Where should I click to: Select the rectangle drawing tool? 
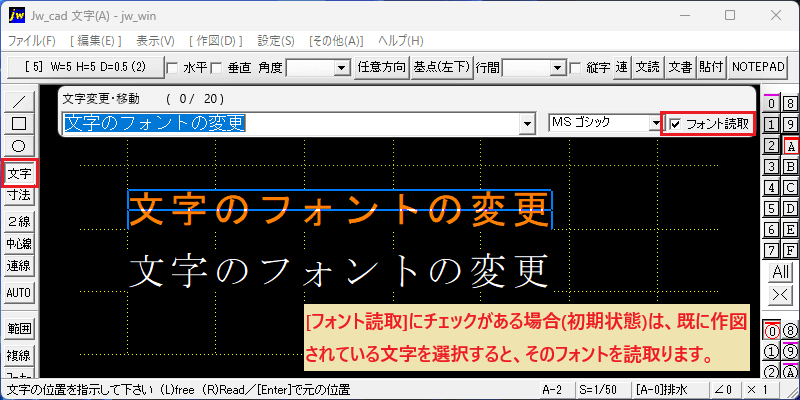tap(19, 123)
